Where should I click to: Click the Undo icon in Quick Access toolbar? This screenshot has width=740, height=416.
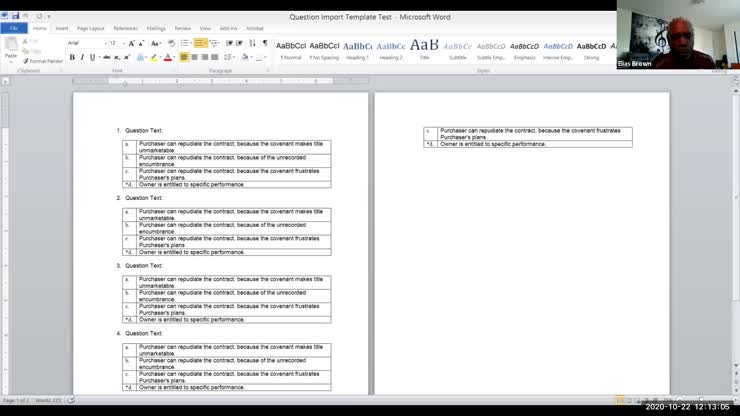pos(26,16)
